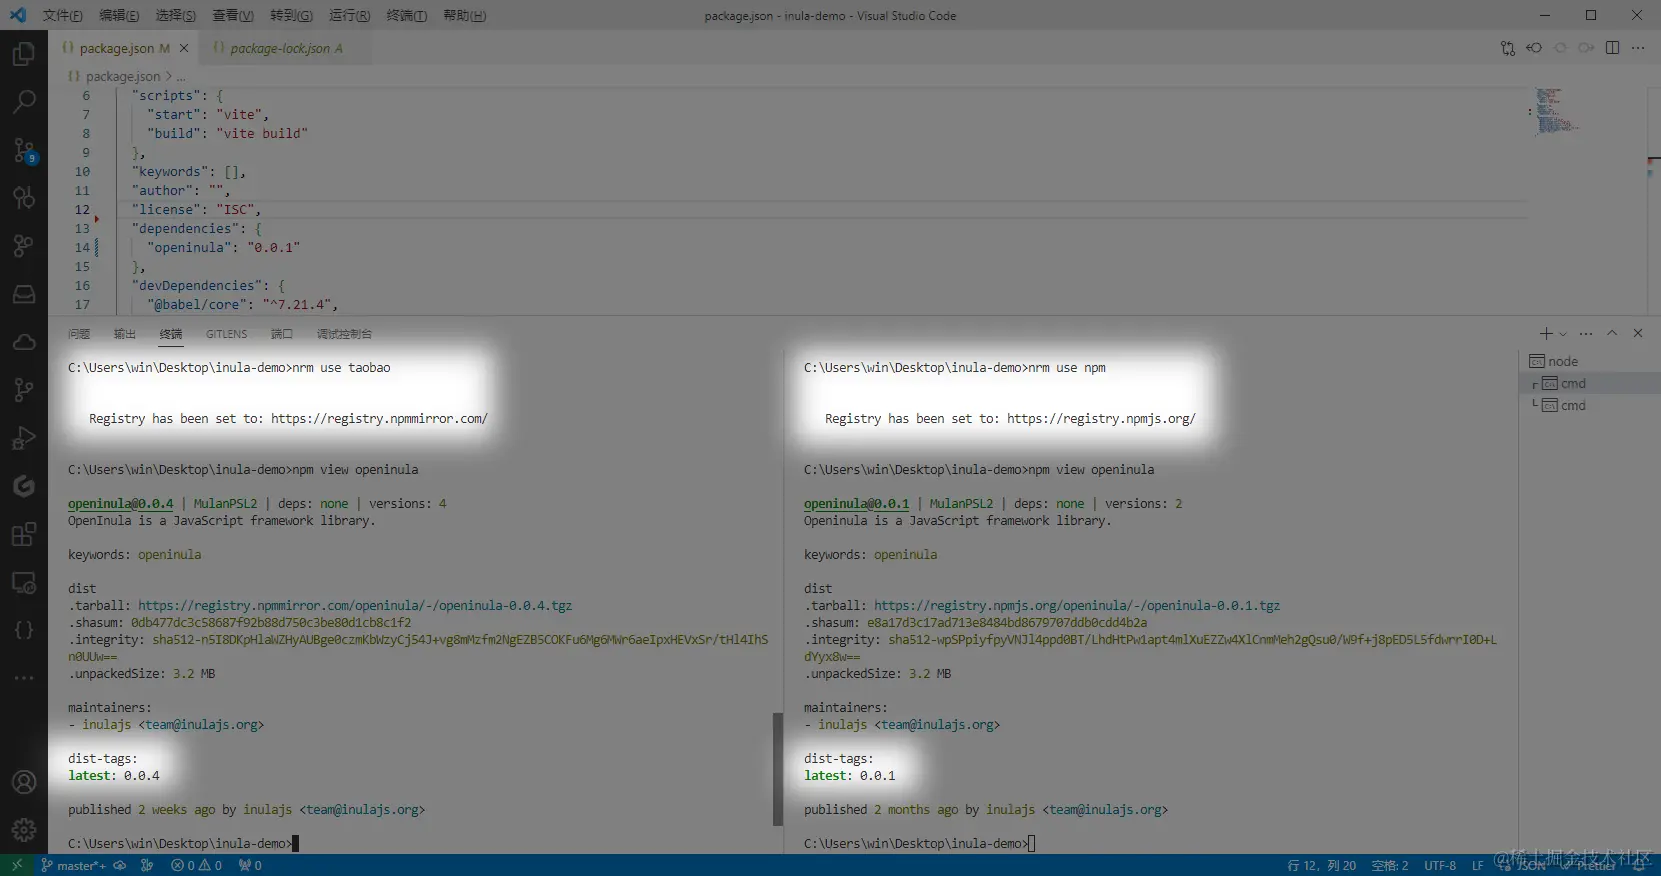Show additional views ellipsis in activity bar

tap(24, 678)
